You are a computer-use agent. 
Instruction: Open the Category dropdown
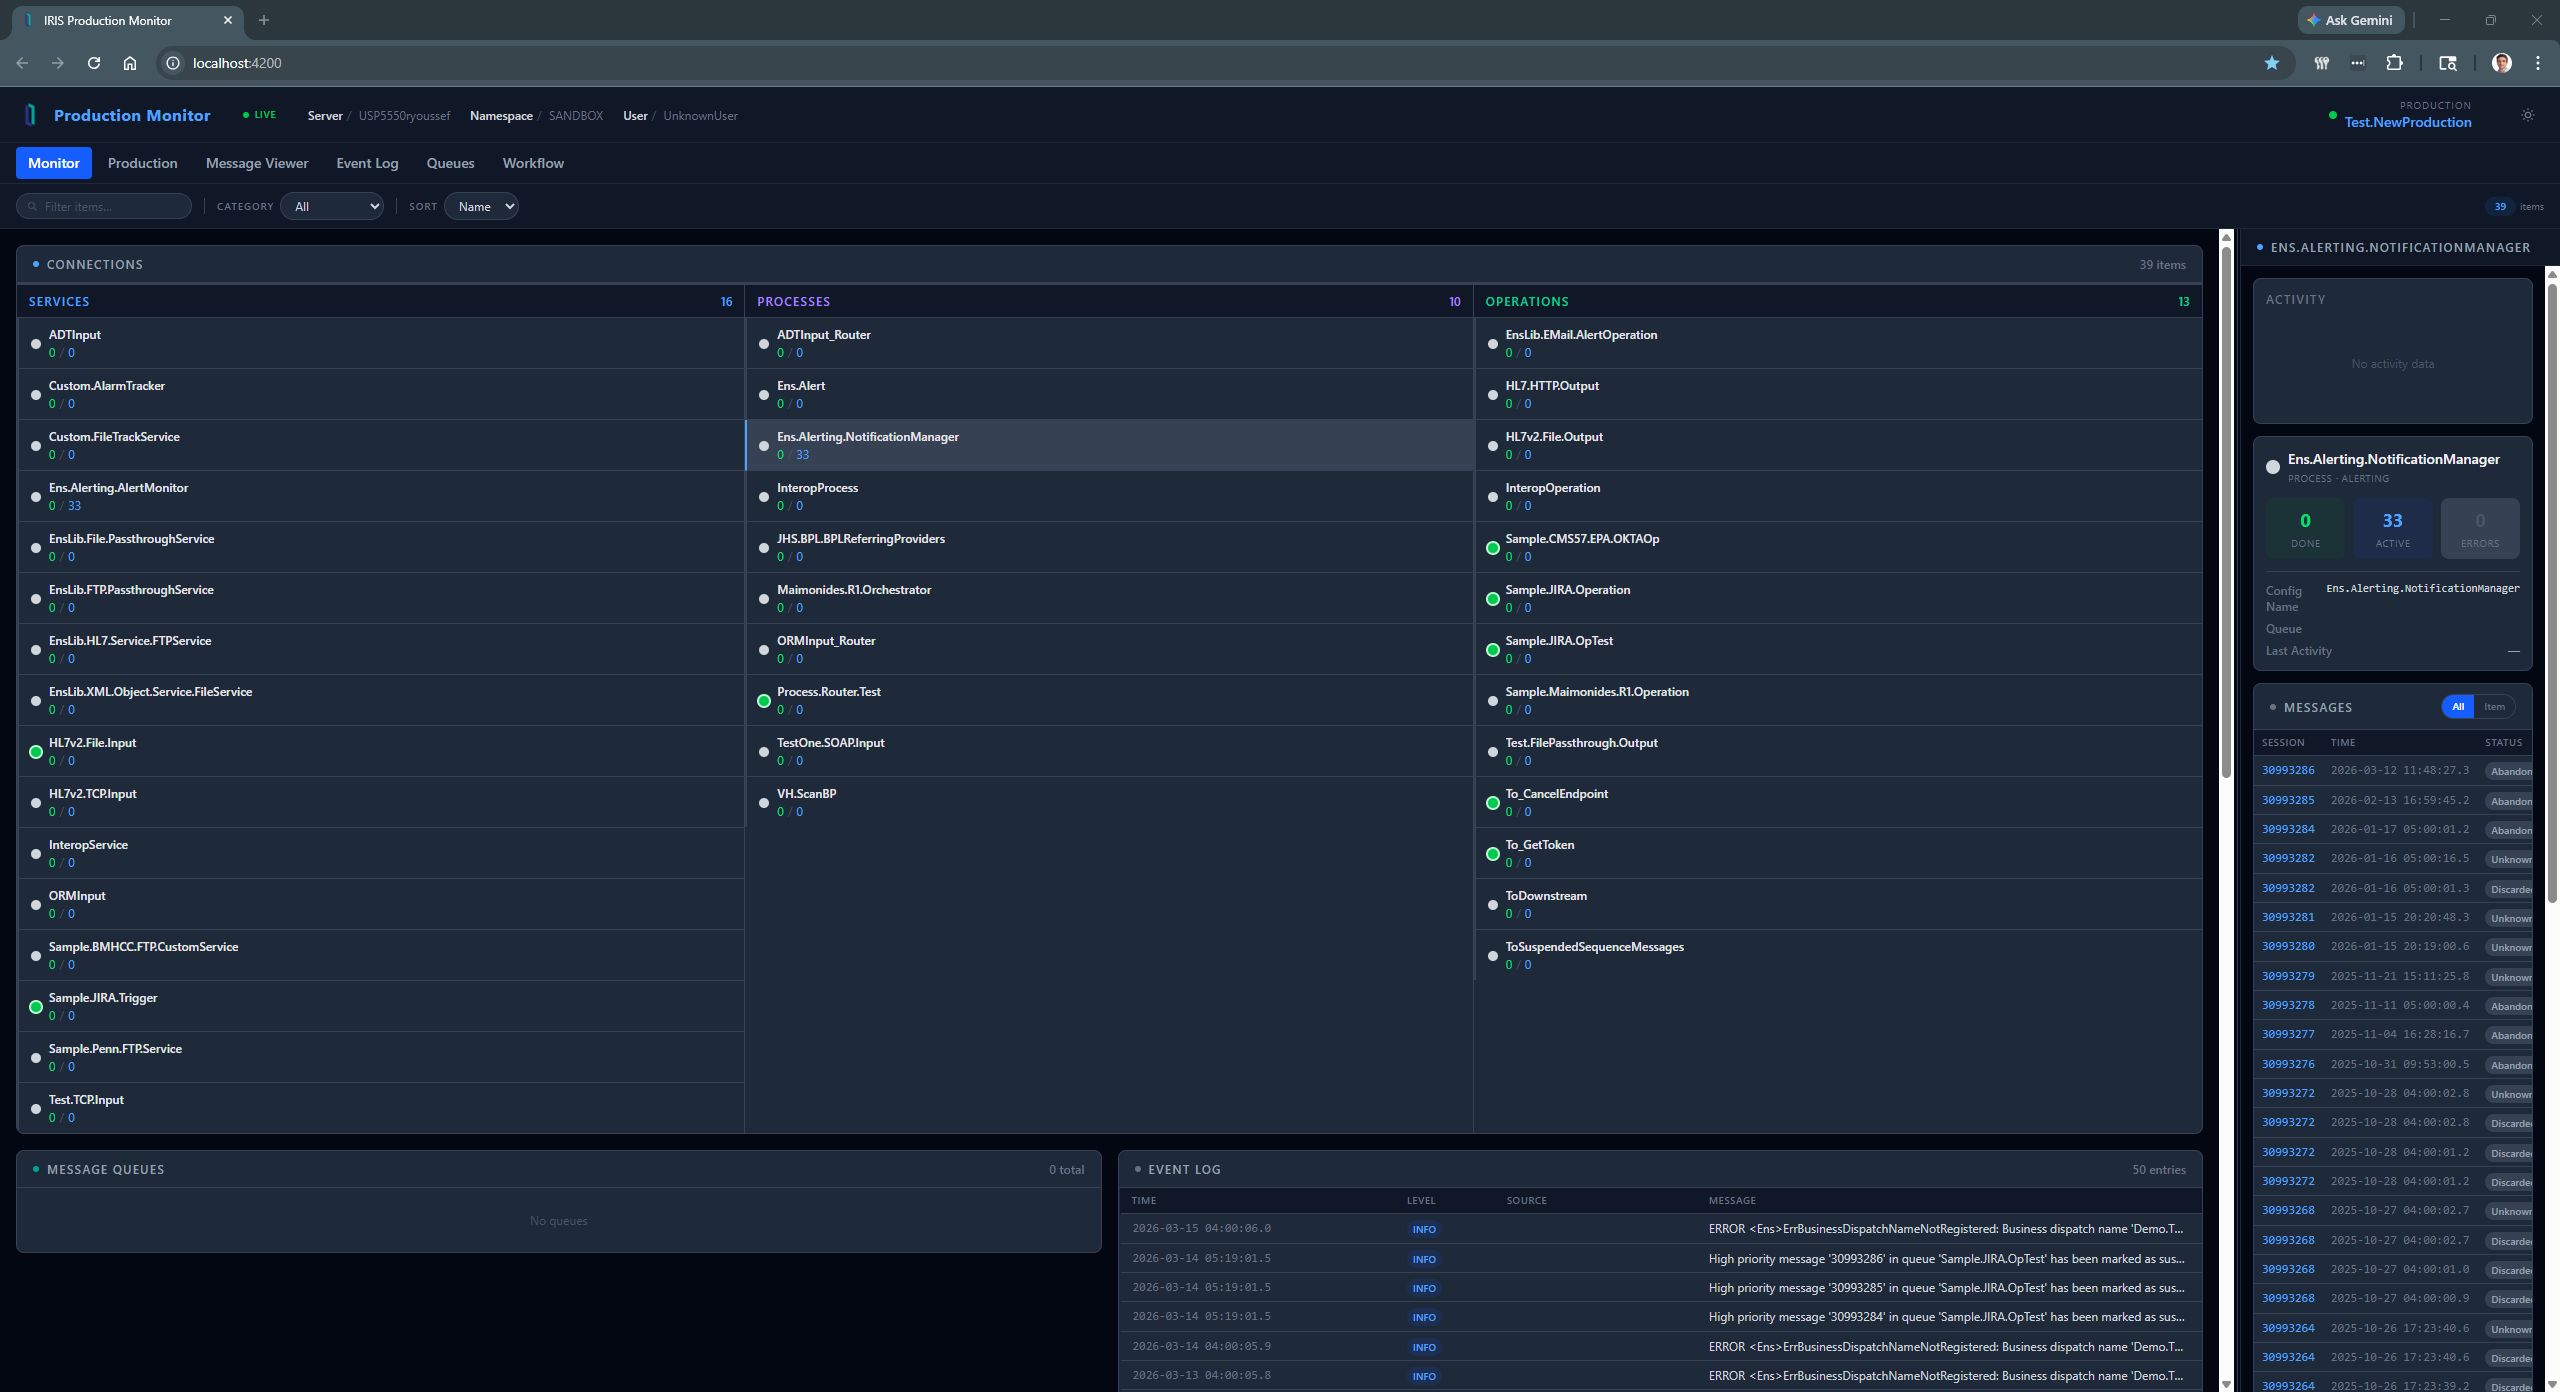[x=332, y=207]
